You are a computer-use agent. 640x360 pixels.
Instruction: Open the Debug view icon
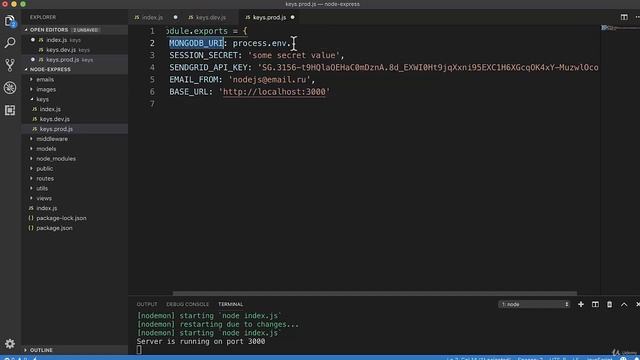[x=10, y=87]
